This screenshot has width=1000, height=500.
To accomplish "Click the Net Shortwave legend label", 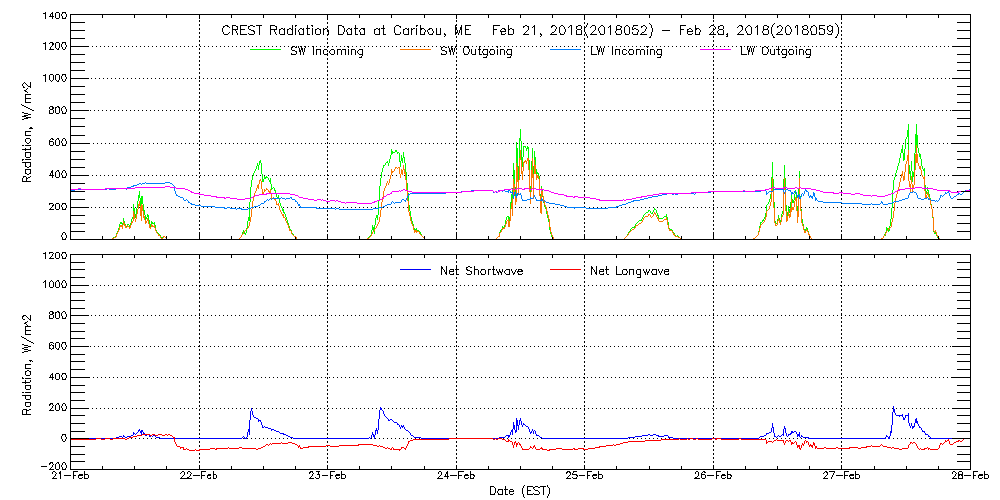I will click(484, 271).
